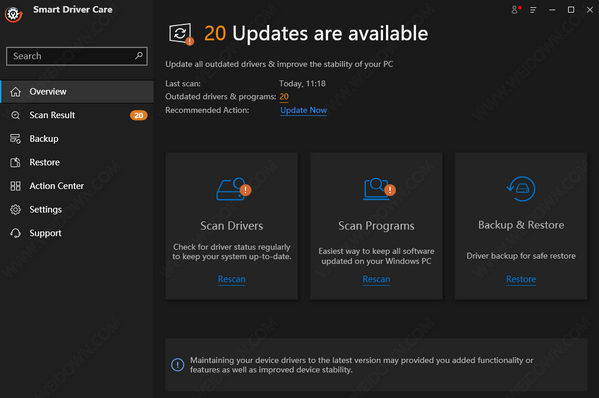Close the Smart Driver Care window

tap(590, 10)
